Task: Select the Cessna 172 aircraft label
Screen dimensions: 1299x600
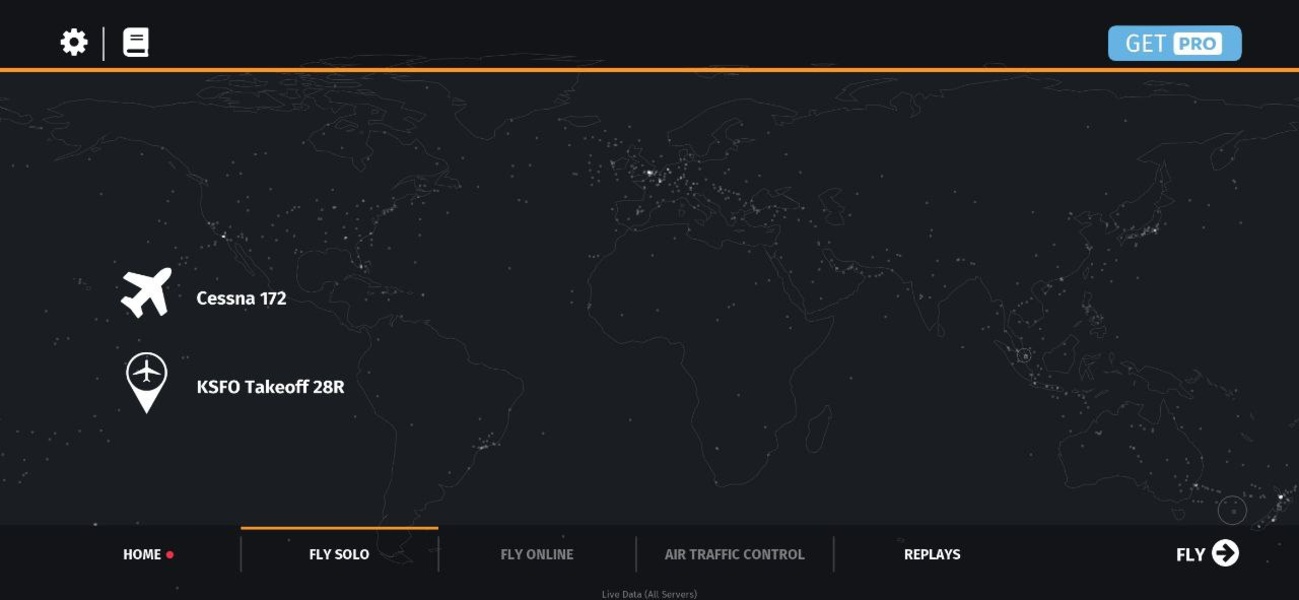Action: pyautogui.click(x=241, y=298)
